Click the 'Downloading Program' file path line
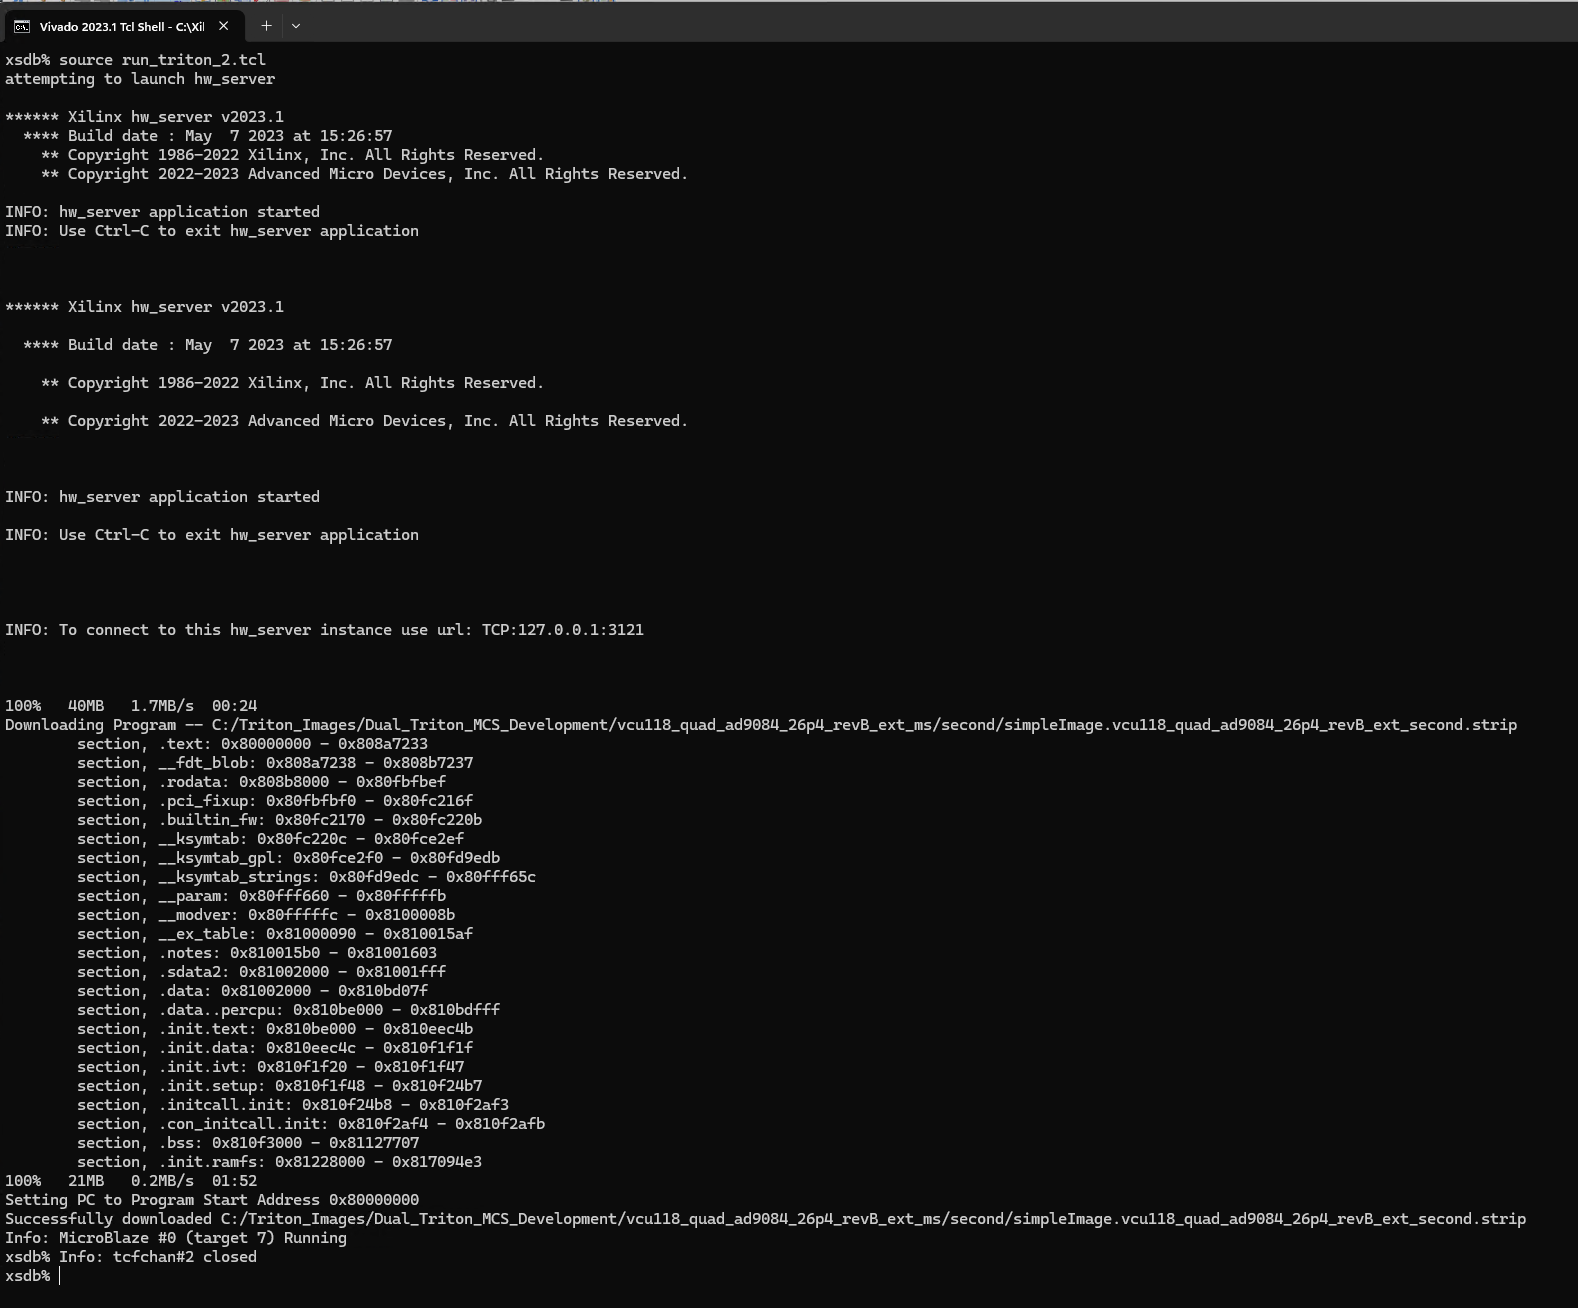This screenshot has width=1578, height=1308. tap(760, 725)
